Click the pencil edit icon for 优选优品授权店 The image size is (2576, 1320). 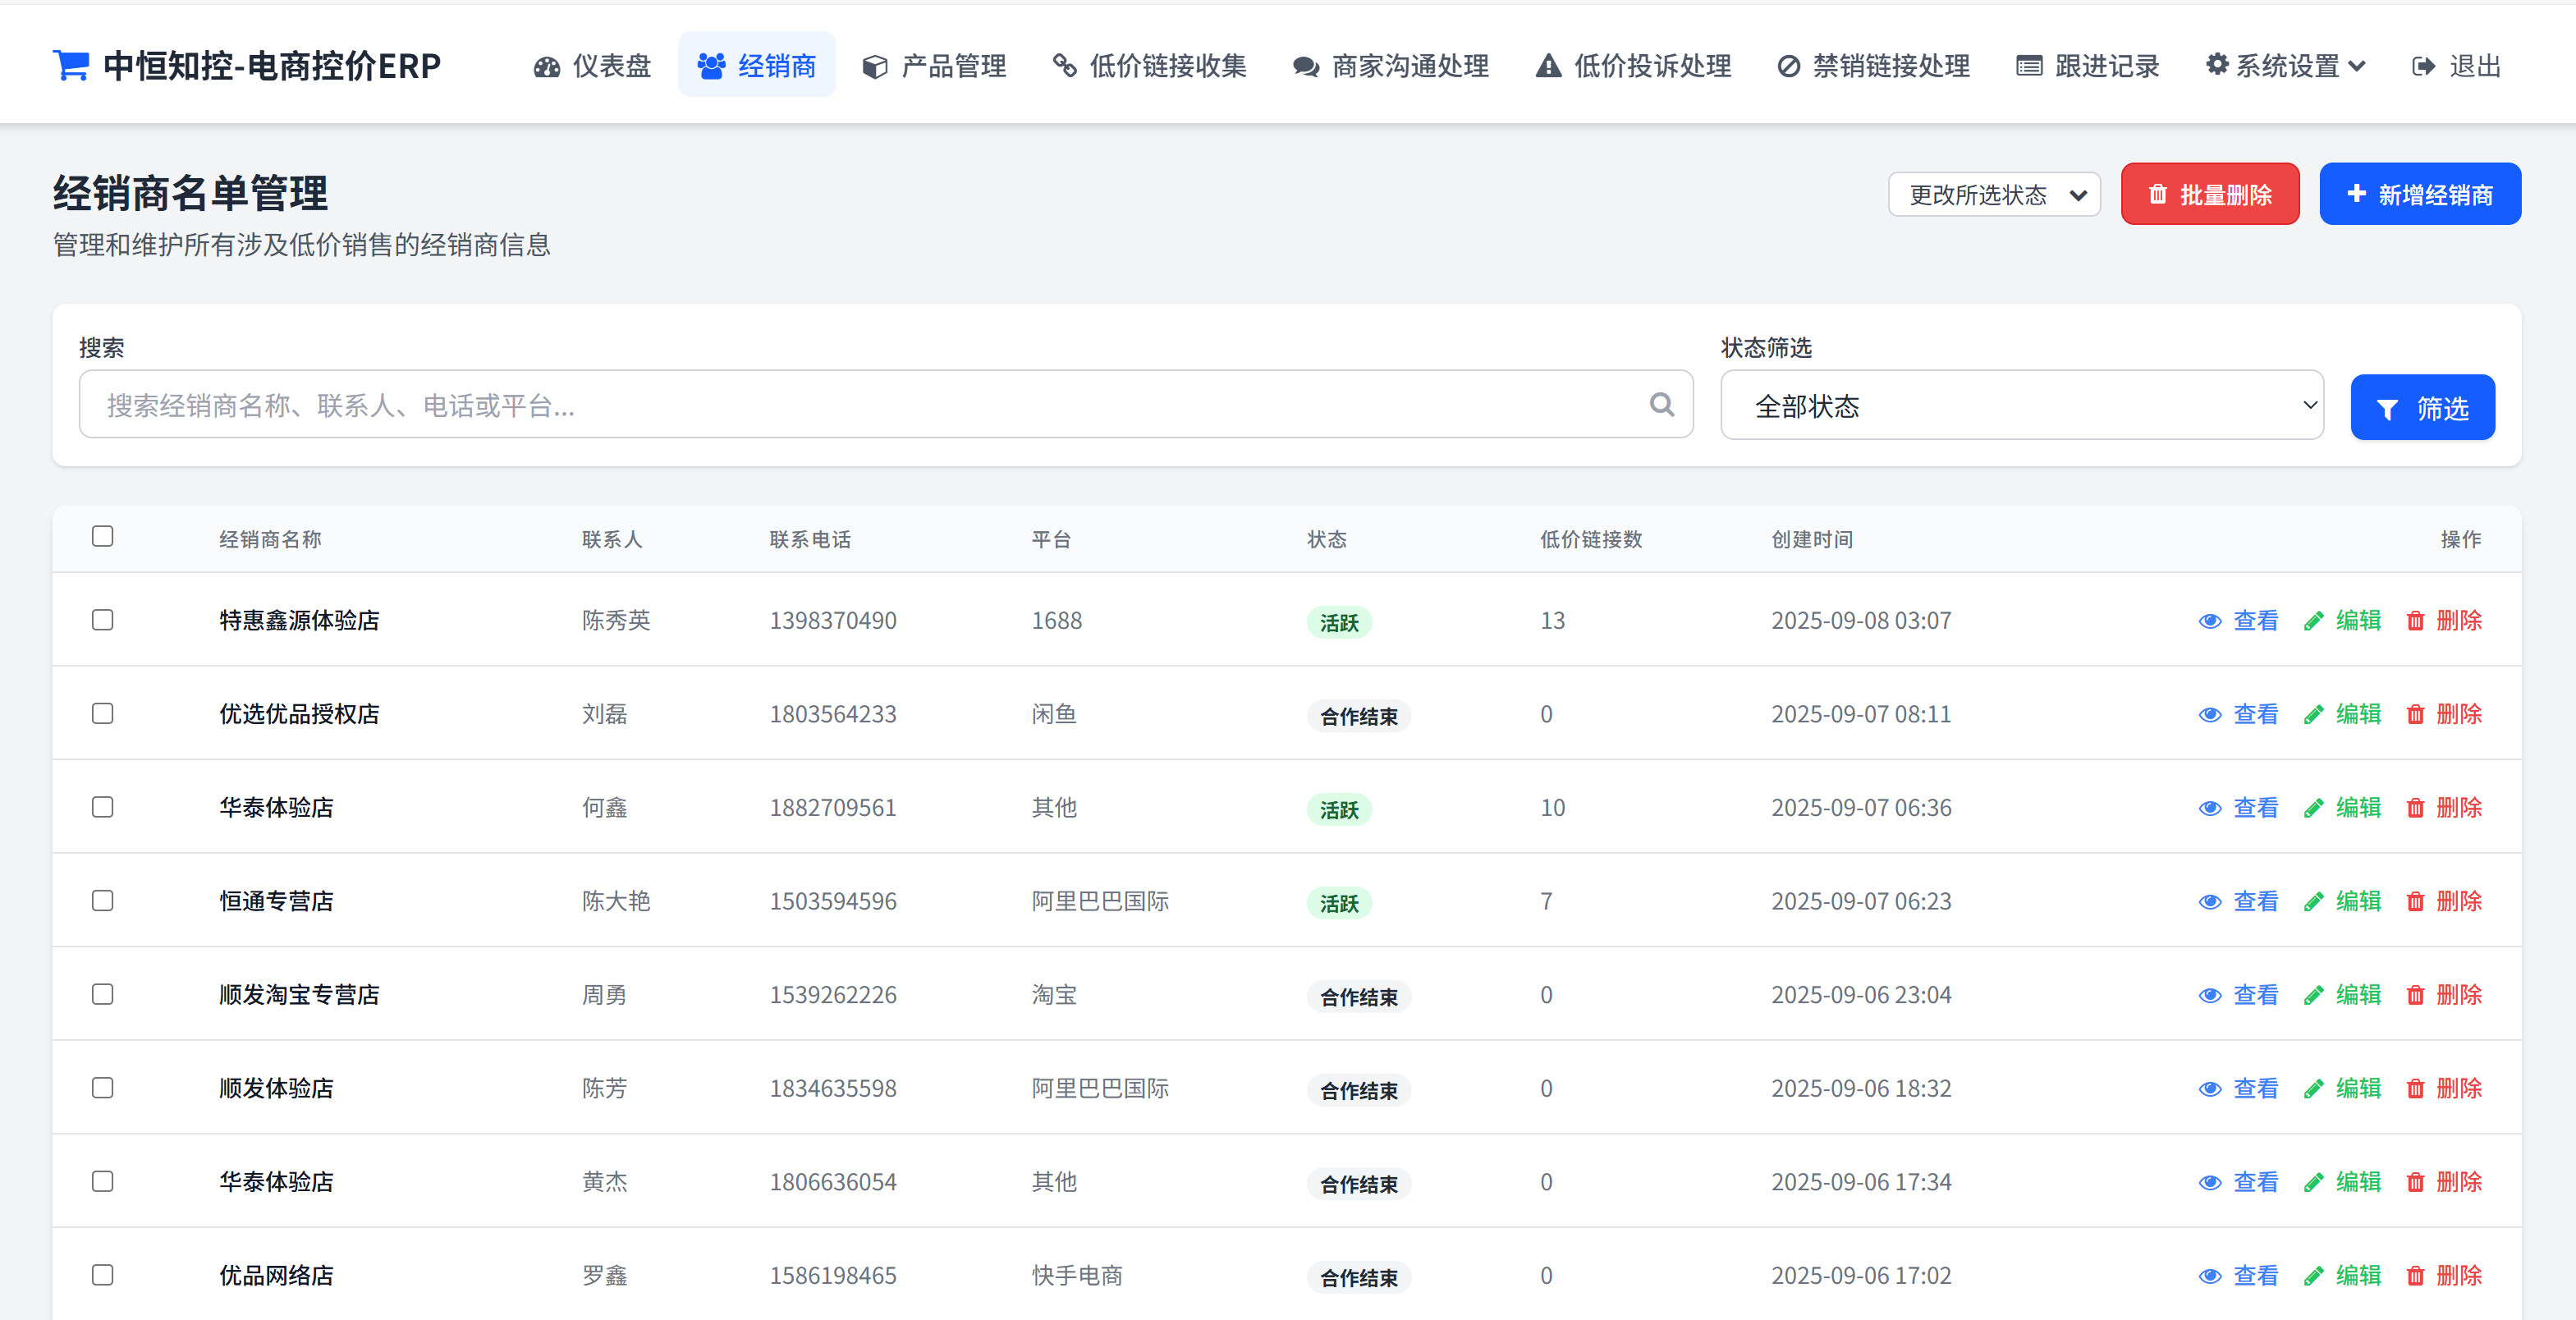[2313, 715]
